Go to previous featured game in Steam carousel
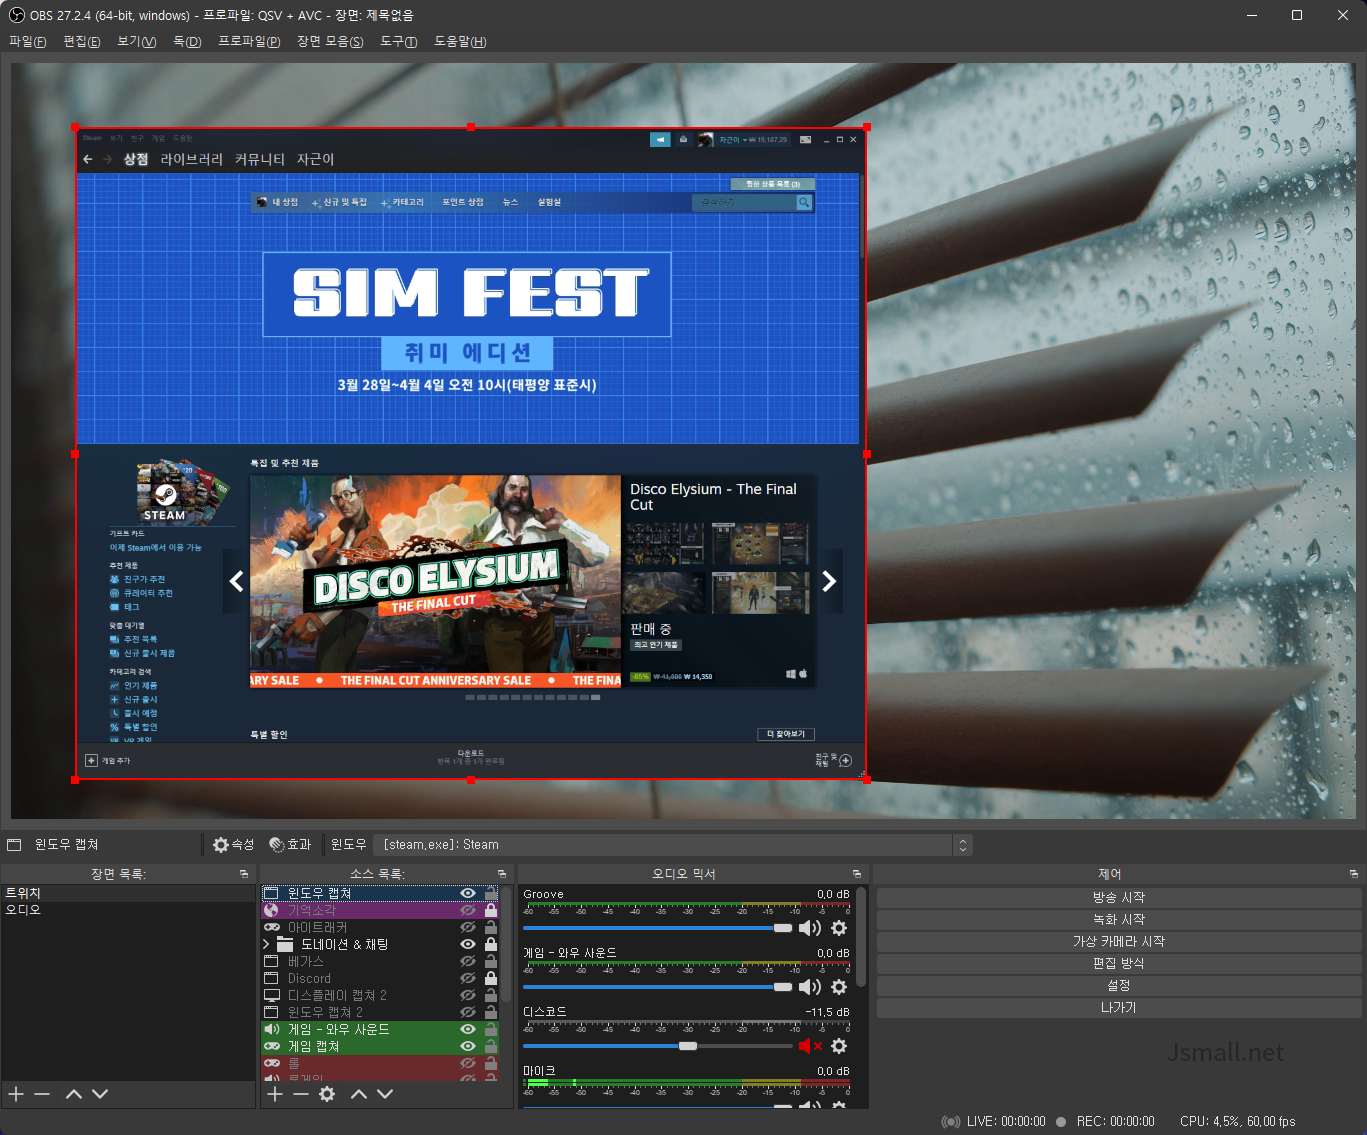 236,581
